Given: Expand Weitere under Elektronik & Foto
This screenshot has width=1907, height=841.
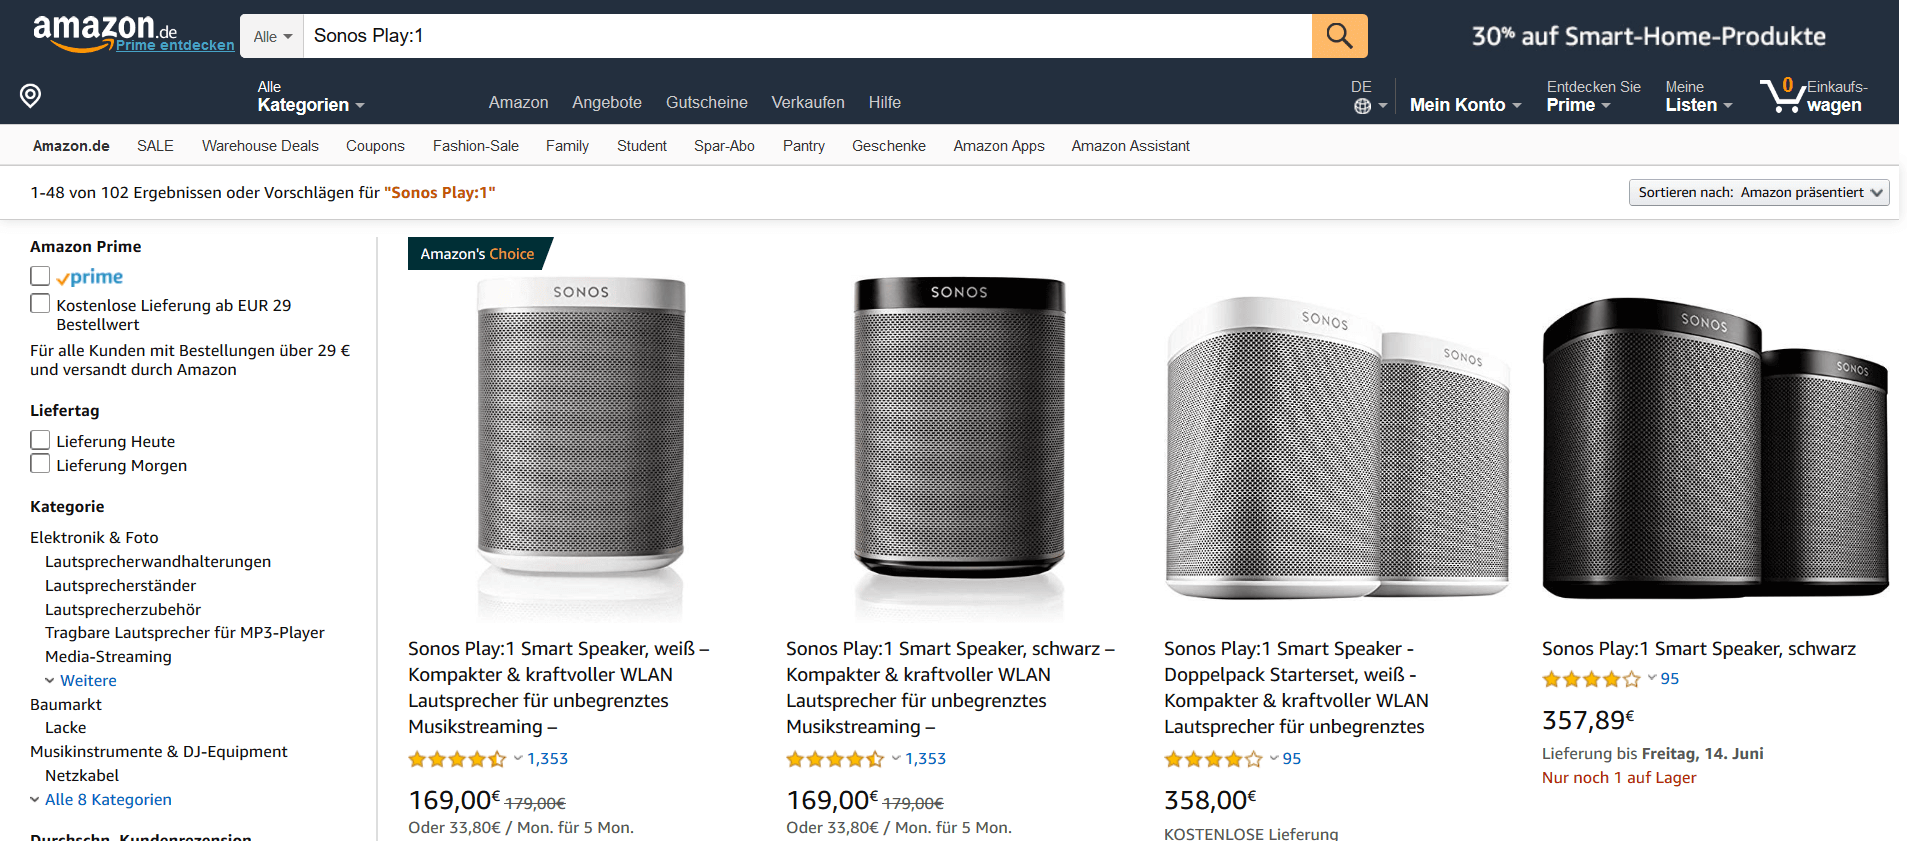Looking at the screenshot, I should (87, 681).
